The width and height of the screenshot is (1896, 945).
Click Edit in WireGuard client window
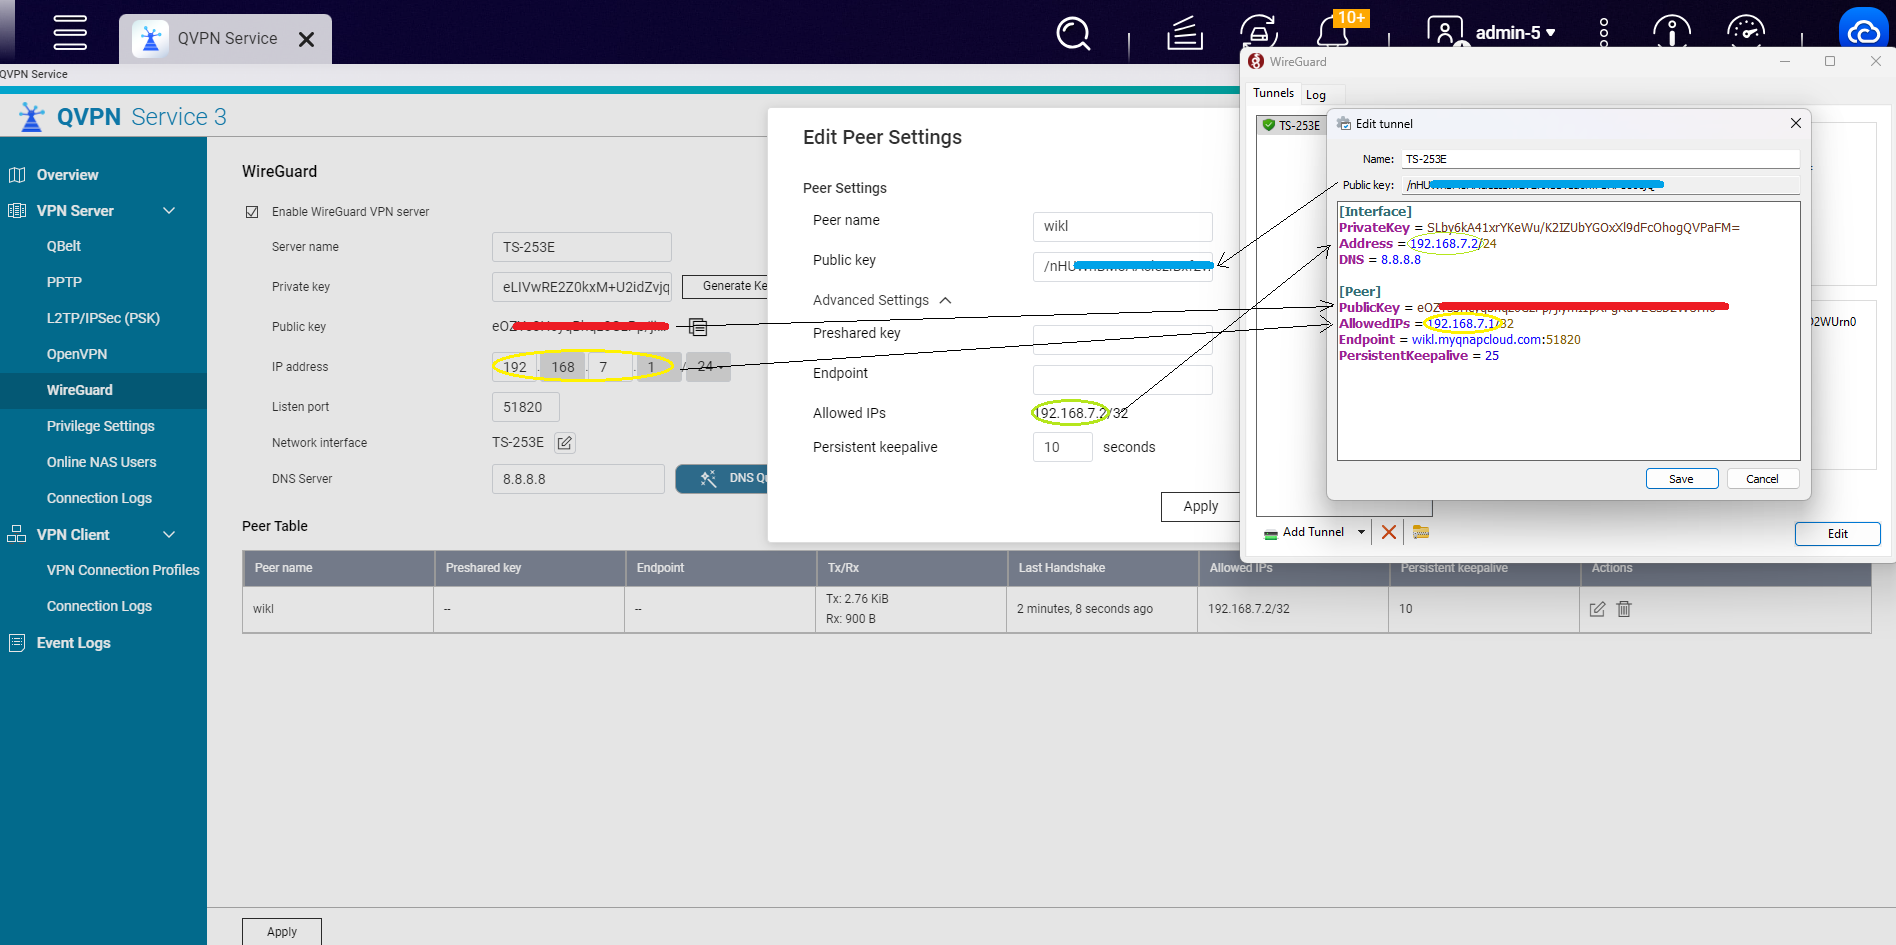point(1837,534)
